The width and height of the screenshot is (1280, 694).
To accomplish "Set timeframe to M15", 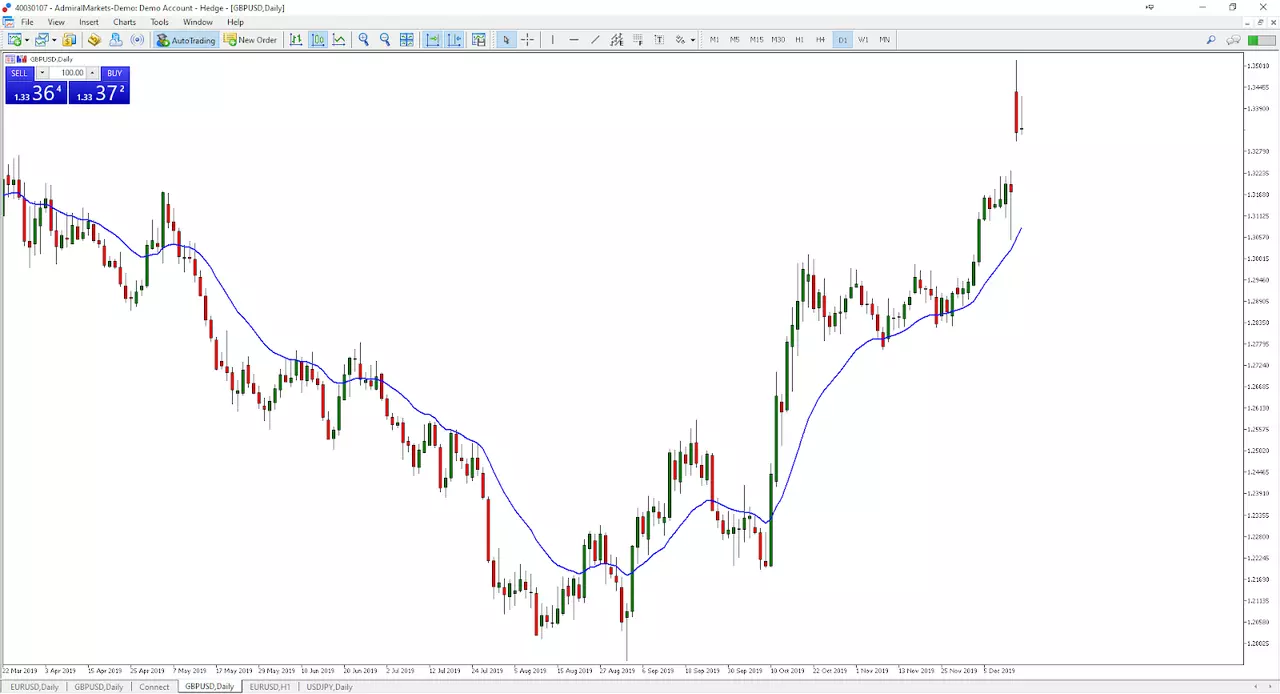I will point(756,40).
